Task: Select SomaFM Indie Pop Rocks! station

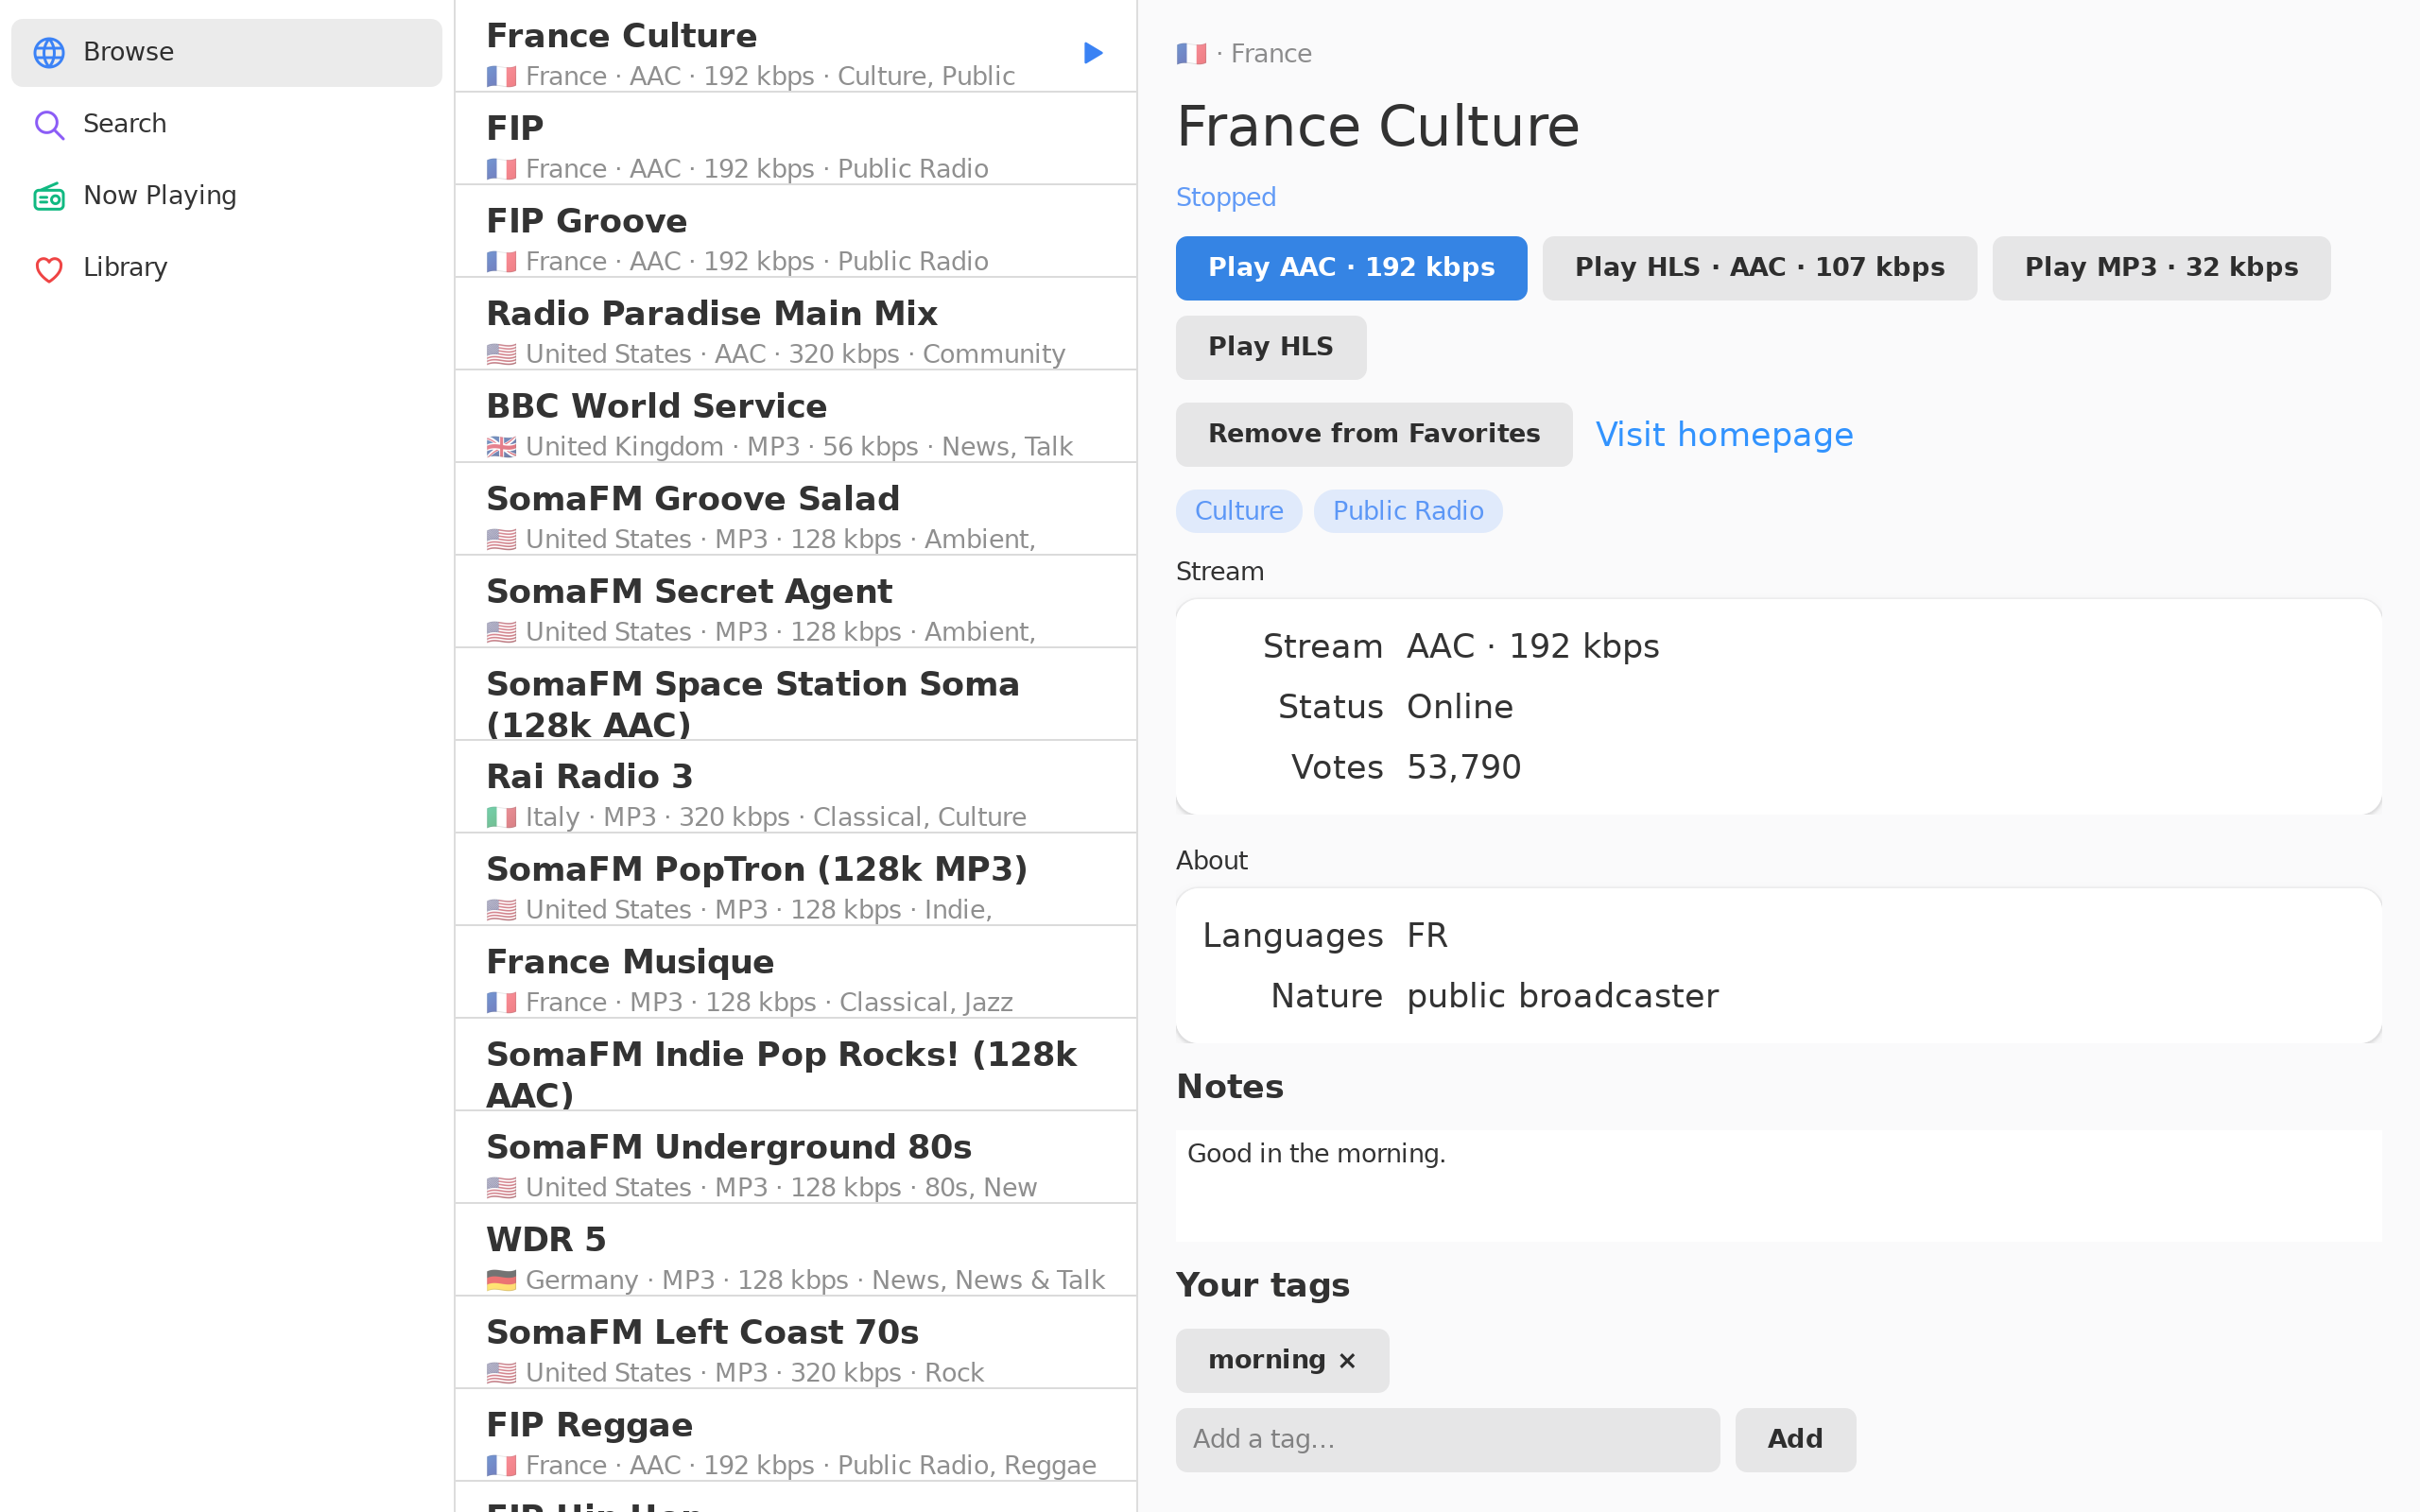Action: click(x=796, y=1065)
